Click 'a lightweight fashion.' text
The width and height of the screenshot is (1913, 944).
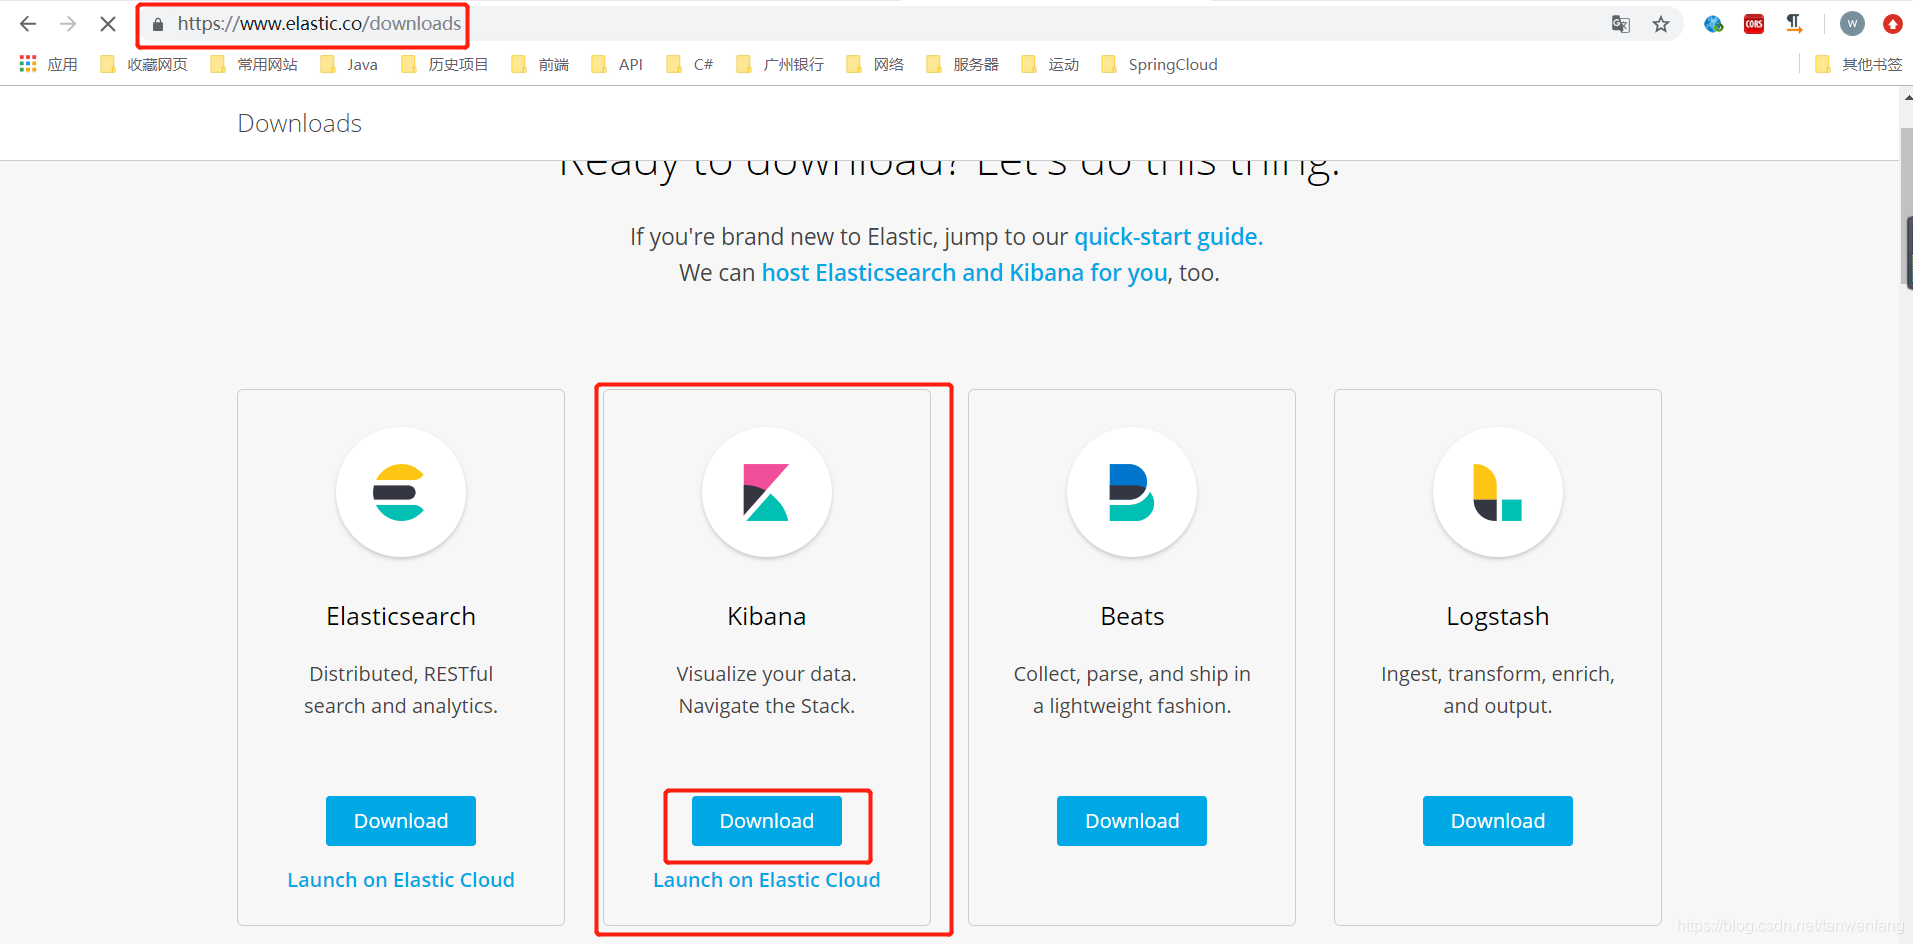pyautogui.click(x=1132, y=706)
